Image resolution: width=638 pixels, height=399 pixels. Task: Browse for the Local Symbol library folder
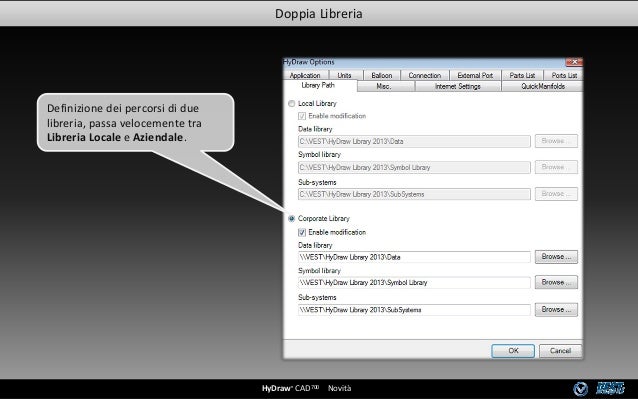point(556,167)
